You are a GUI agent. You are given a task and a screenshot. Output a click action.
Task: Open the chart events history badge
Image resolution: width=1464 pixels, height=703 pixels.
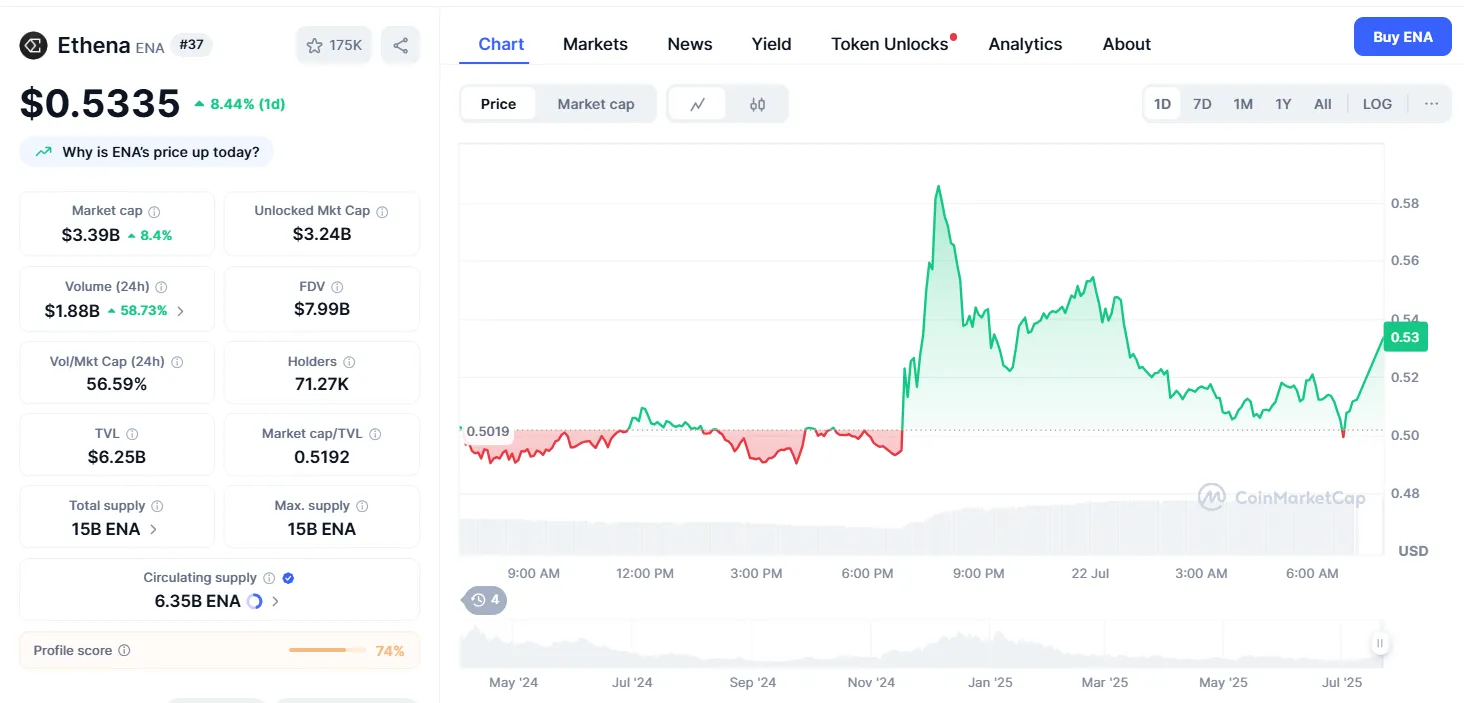pos(485,600)
